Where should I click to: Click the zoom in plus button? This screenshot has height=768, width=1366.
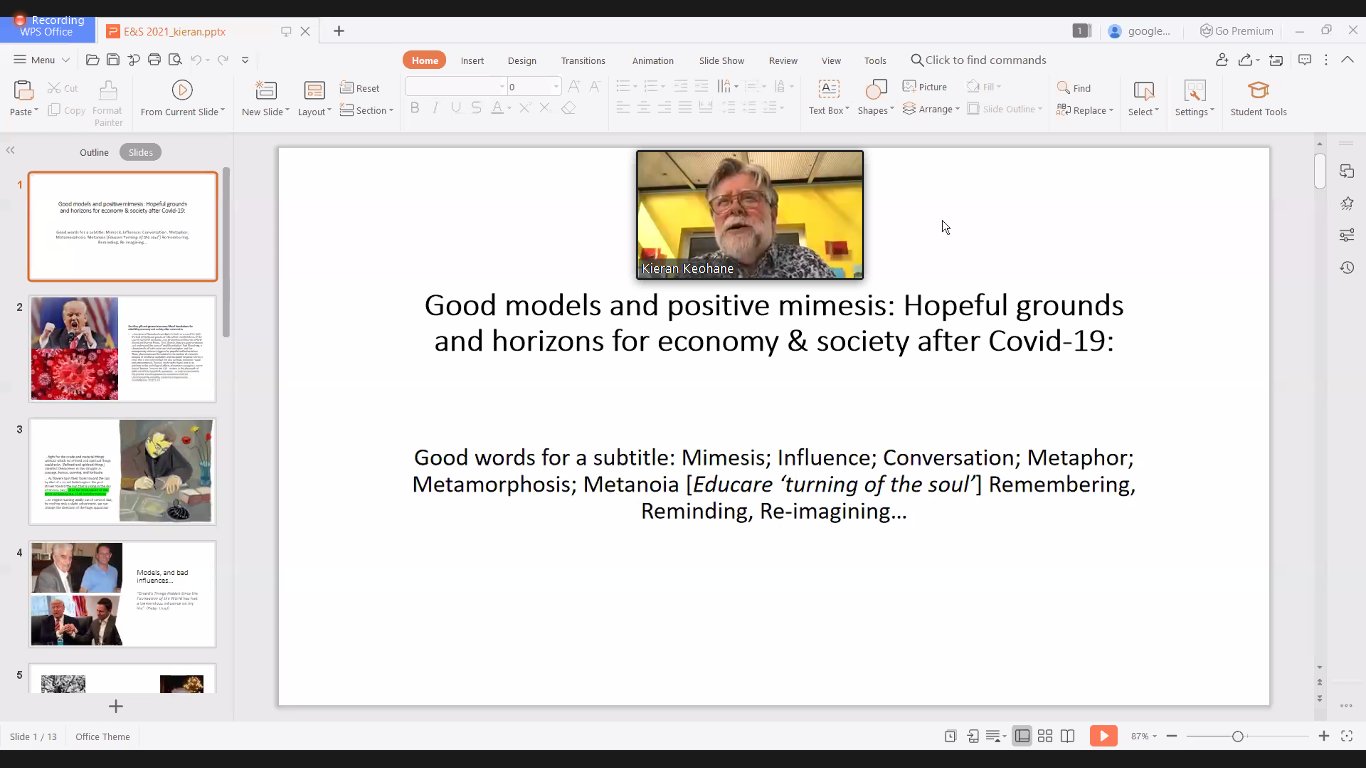1324,736
